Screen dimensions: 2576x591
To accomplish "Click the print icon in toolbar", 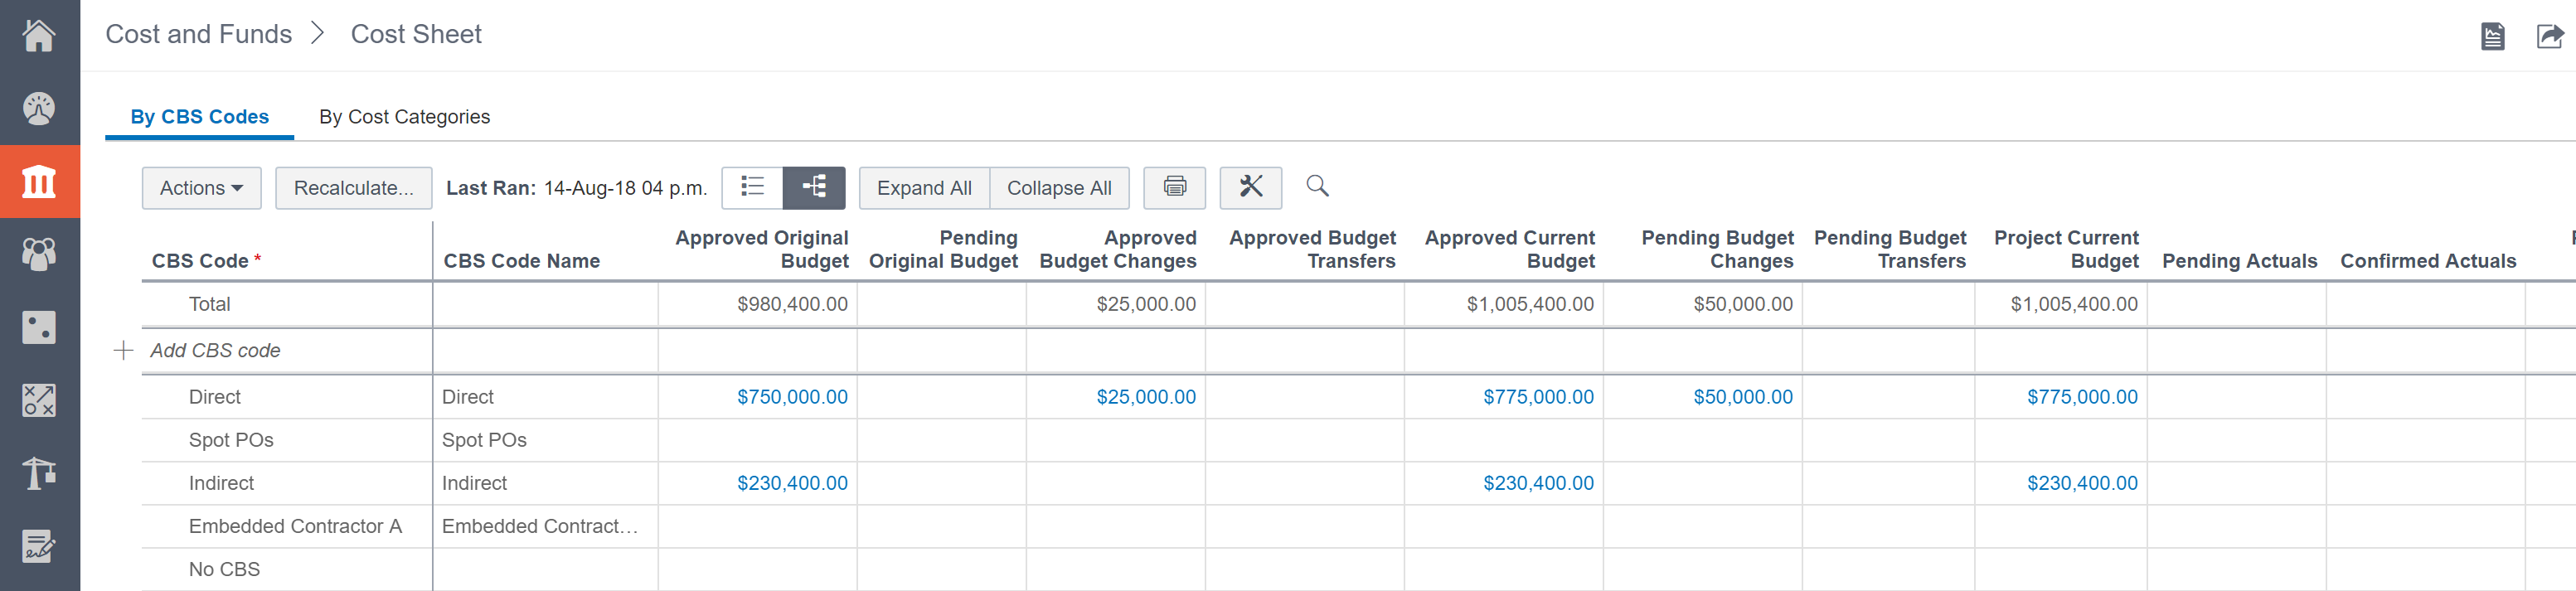I will 1174,187.
